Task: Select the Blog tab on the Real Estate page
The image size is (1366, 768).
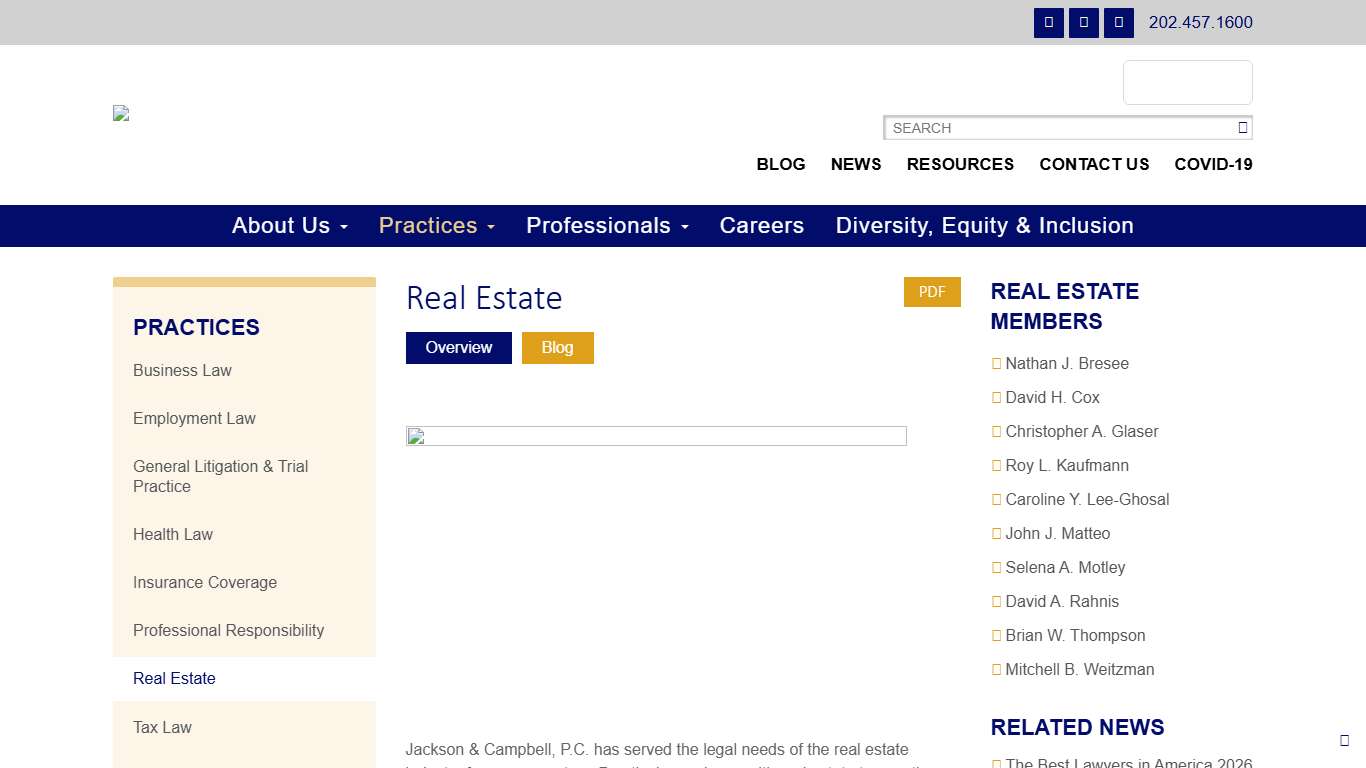Action: (557, 347)
